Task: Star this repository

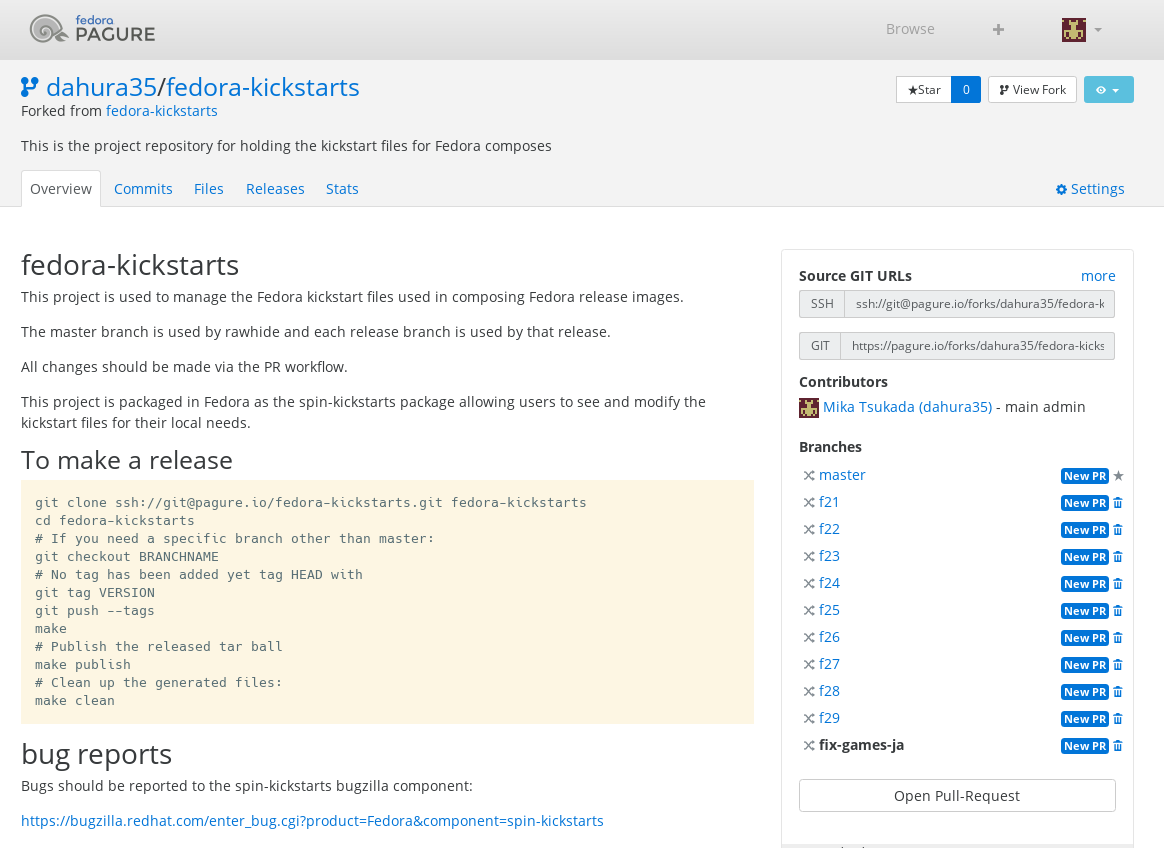Action: pos(923,90)
